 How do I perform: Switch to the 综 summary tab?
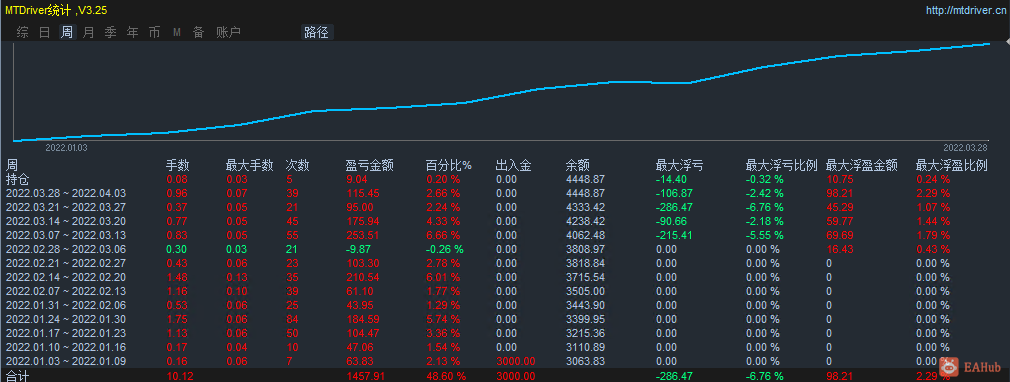(x=23, y=32)
